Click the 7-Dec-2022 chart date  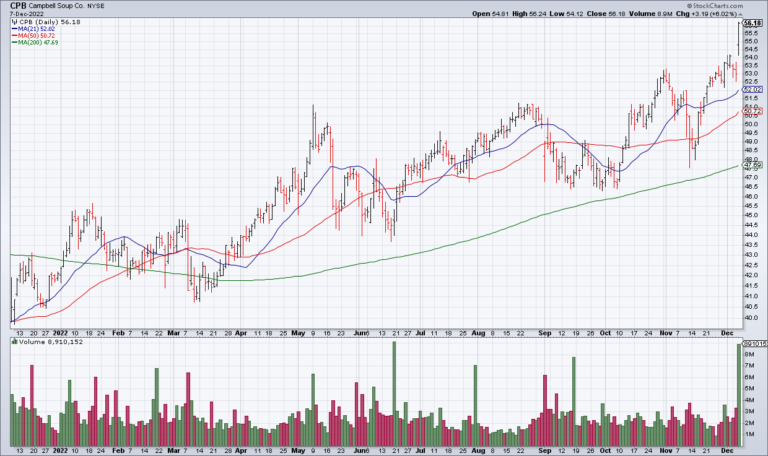[26, 14]
